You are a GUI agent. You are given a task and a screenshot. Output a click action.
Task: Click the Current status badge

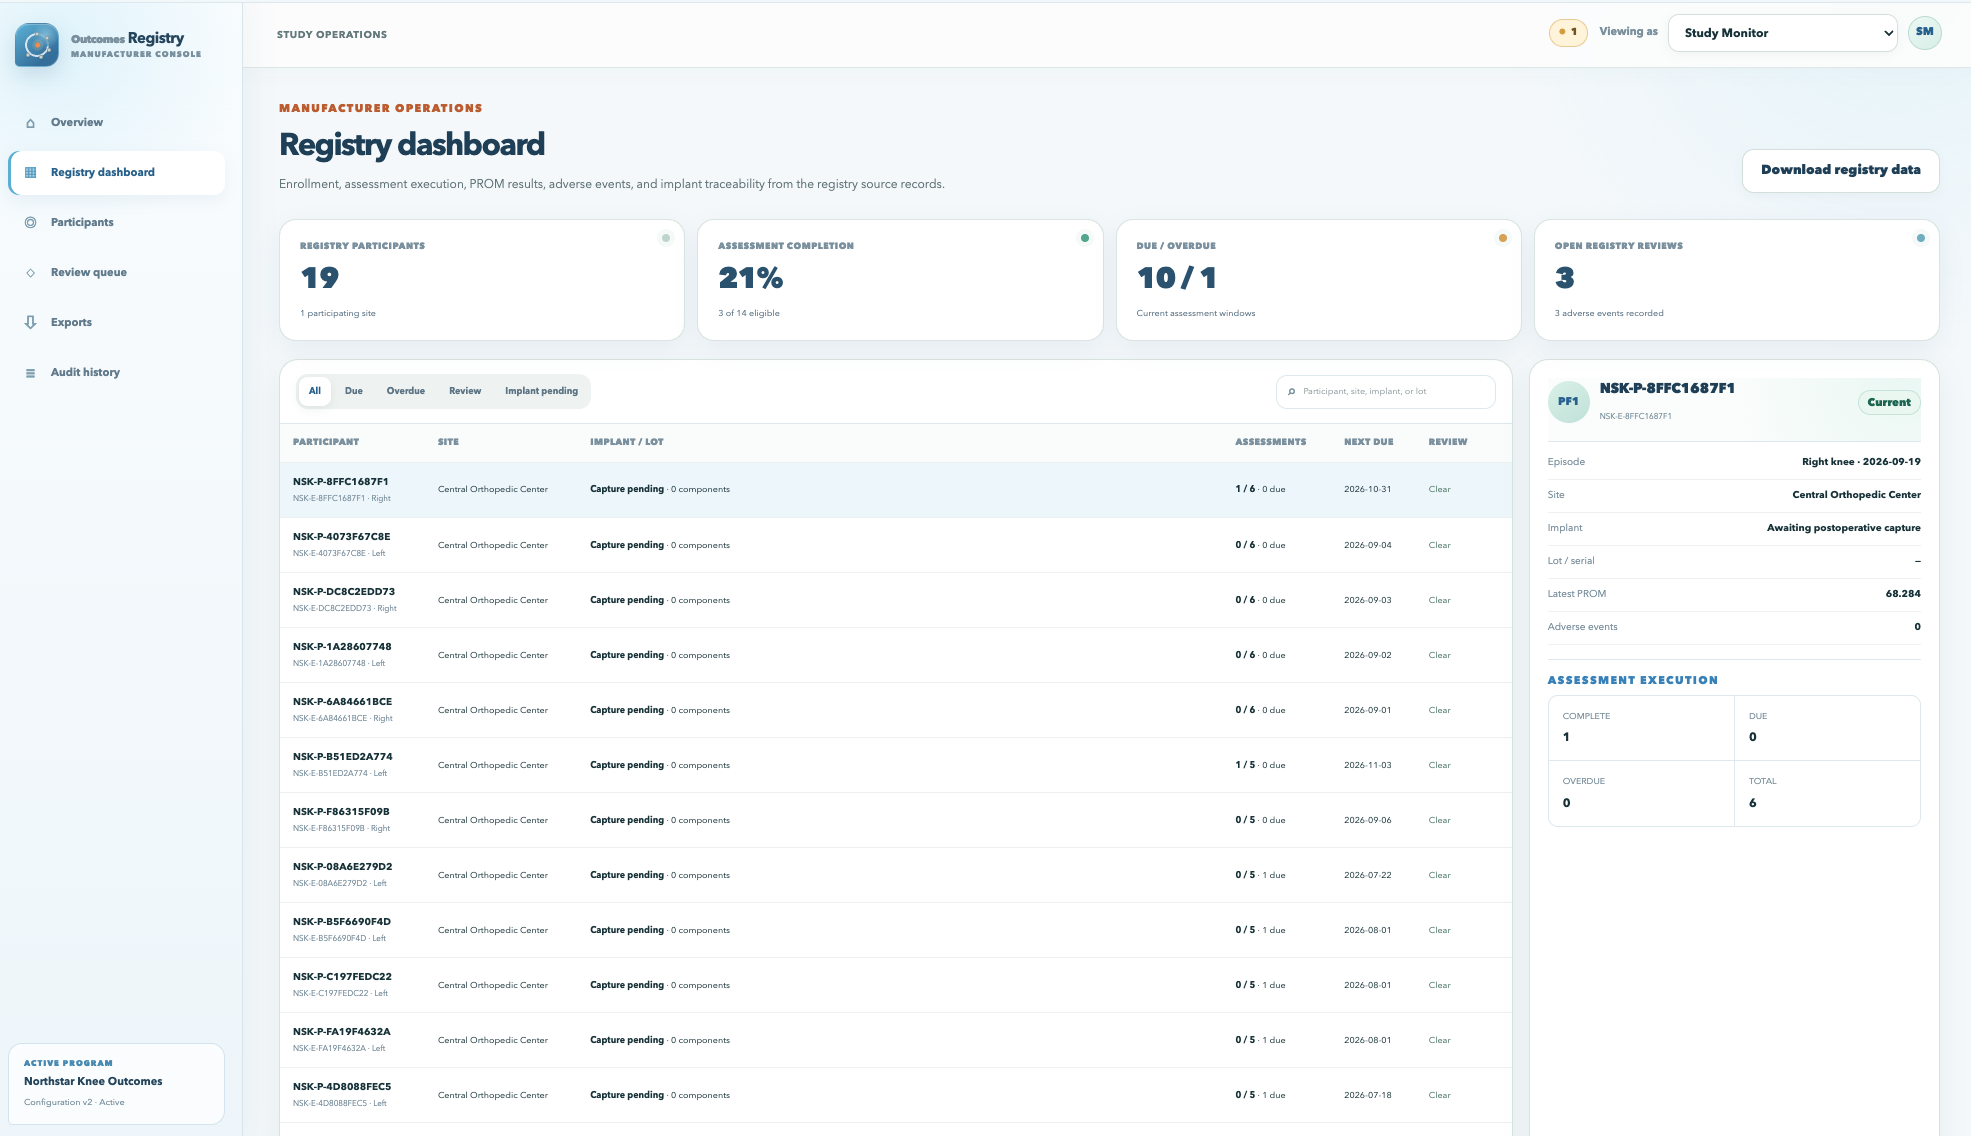[x=1889, y=403]
